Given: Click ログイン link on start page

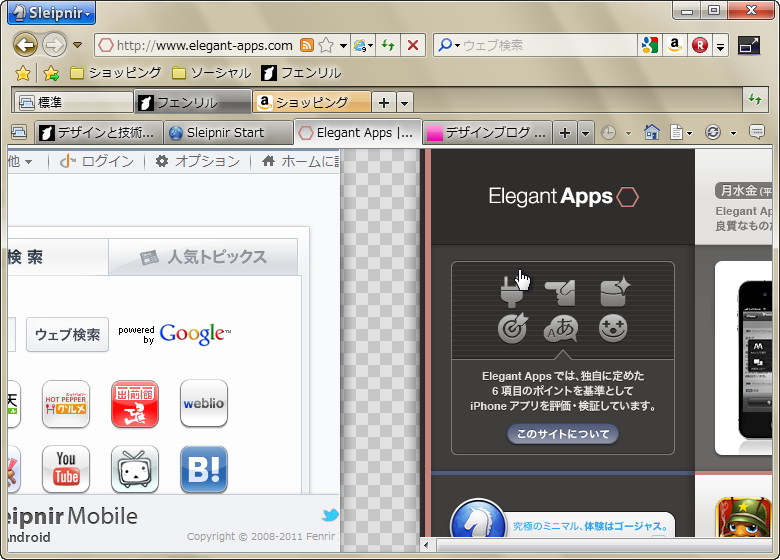Looking at the screenshot, I should 97,161.
